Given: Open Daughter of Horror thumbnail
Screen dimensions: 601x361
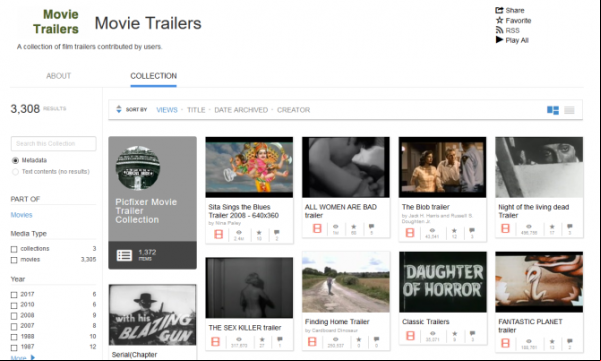Looking at the screenshot, I should (443, 282).
